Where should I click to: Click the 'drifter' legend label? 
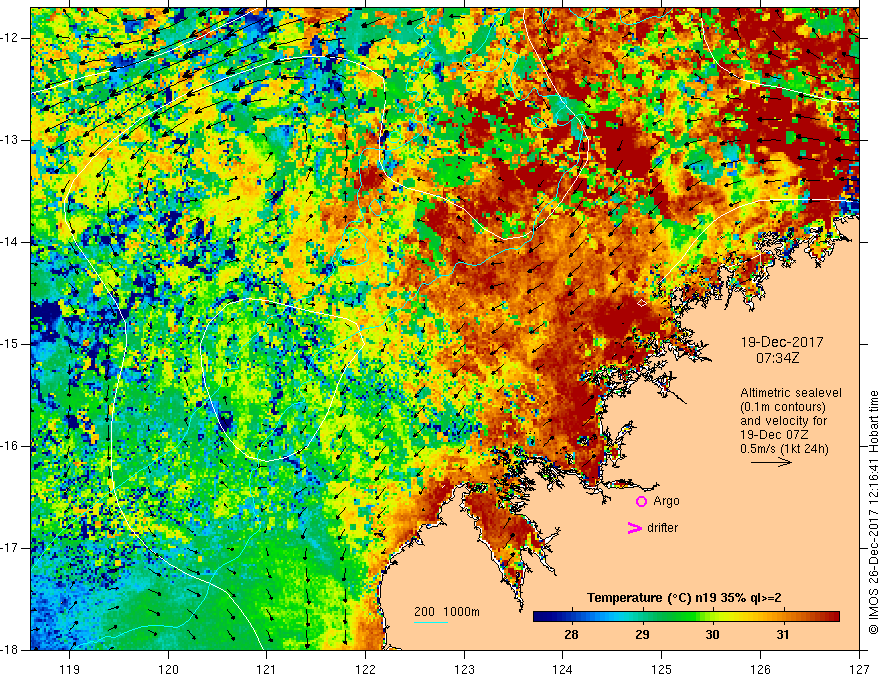coord(662,528)
